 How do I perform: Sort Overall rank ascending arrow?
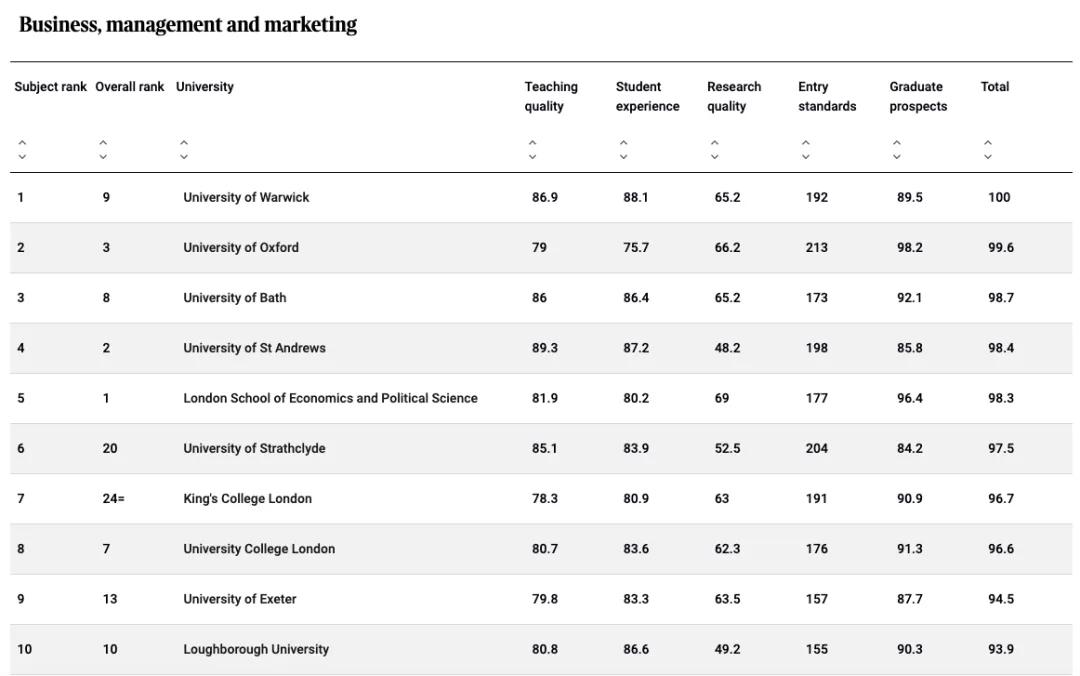point(103,144)
